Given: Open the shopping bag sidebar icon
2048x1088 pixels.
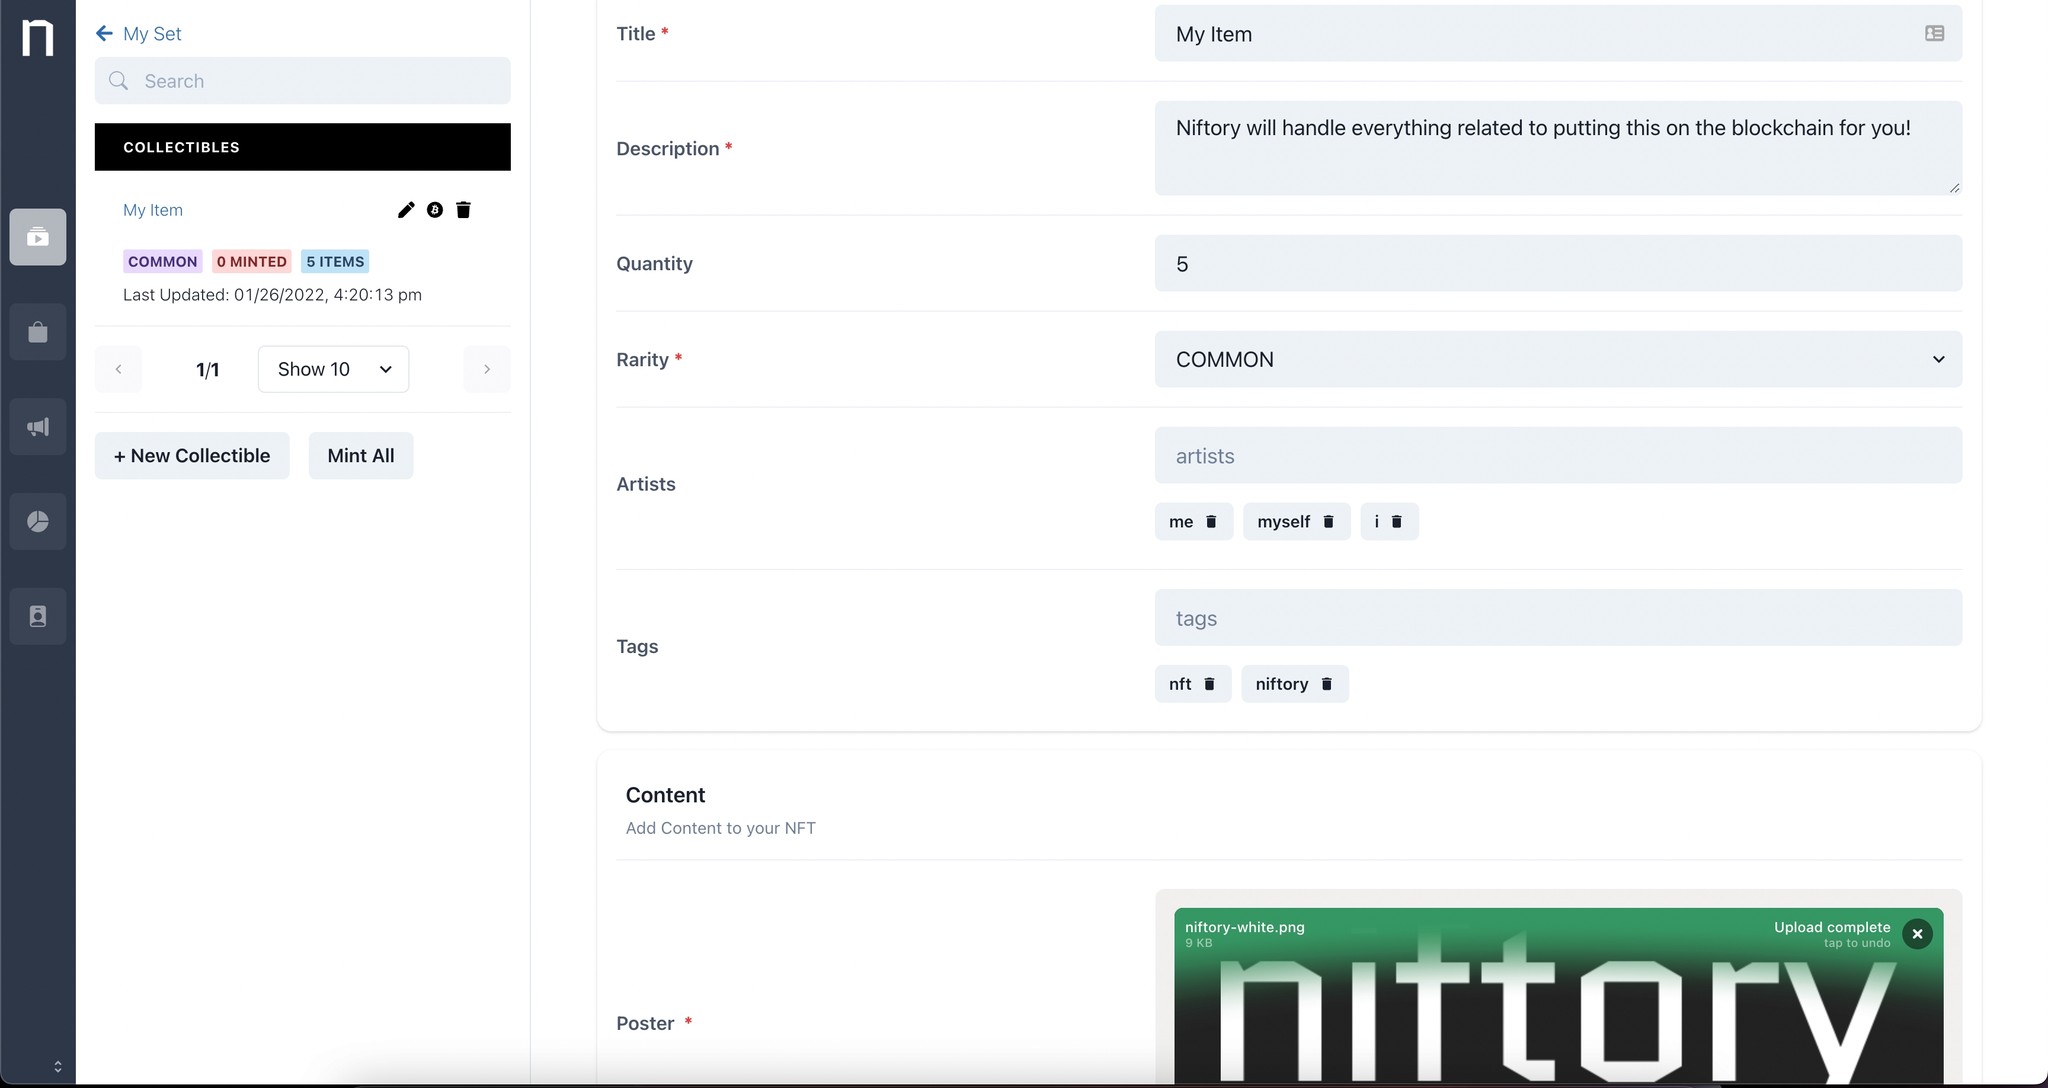Looking at the screenshot, I should (x=38, y=332).
